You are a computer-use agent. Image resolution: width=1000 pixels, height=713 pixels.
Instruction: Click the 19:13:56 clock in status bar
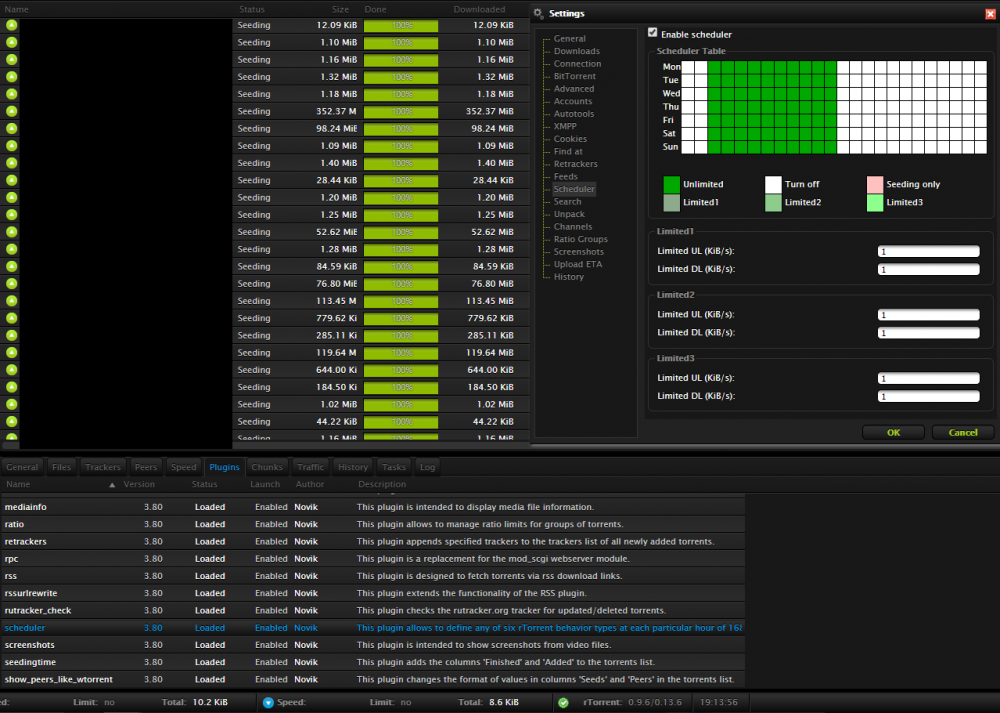719,702
